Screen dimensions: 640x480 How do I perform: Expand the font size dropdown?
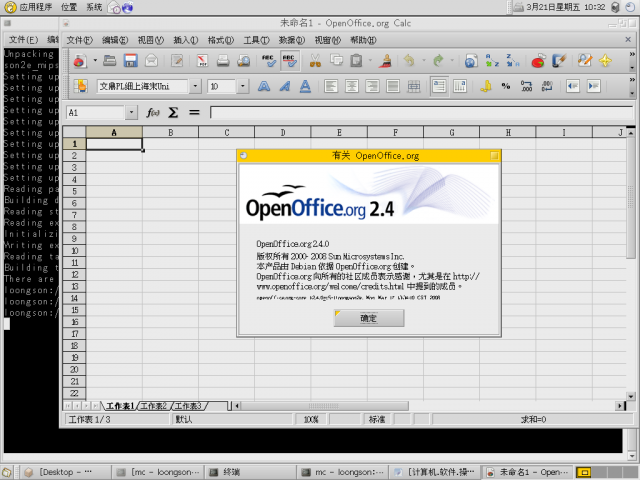(x=243, y=87)
